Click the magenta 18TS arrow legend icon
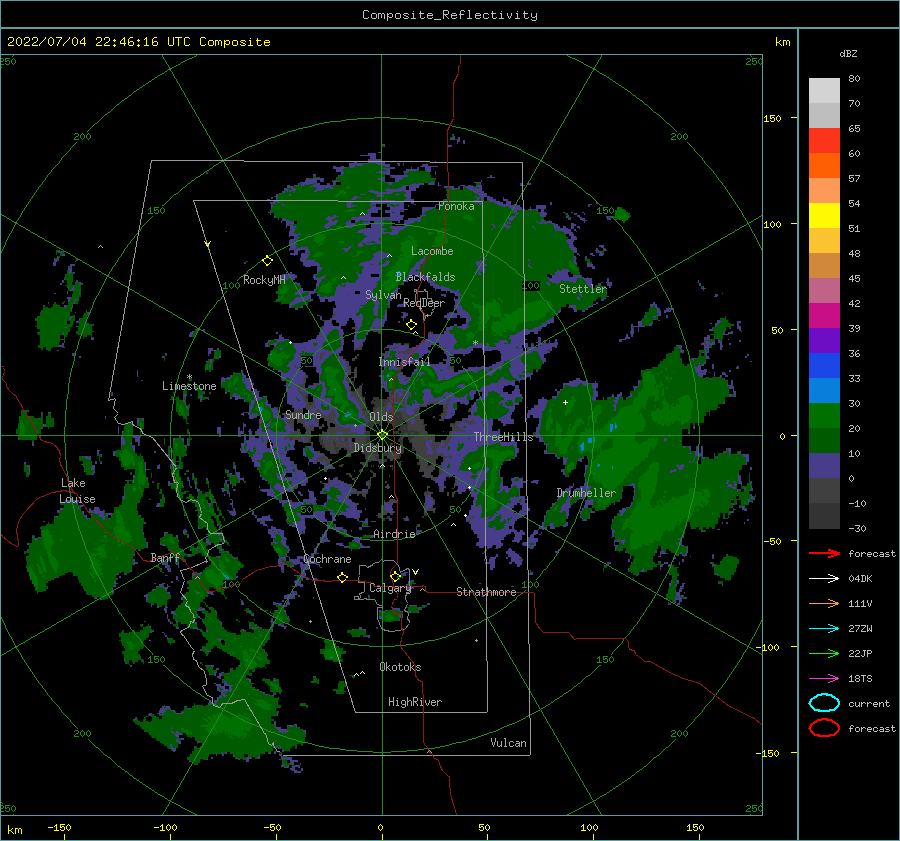The height and width of the screenshot is (841, 900). click(x=824, y=678)
